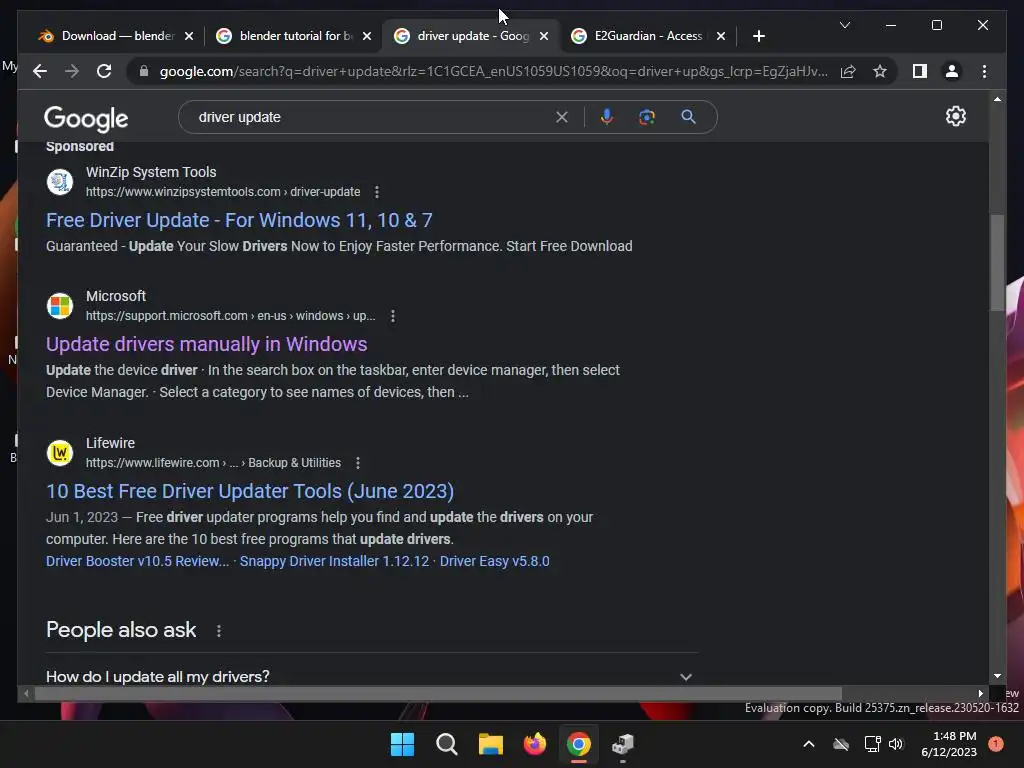Click the scroll down arrow
This screenshot has width=1024, height=768.
click(997, 676)
